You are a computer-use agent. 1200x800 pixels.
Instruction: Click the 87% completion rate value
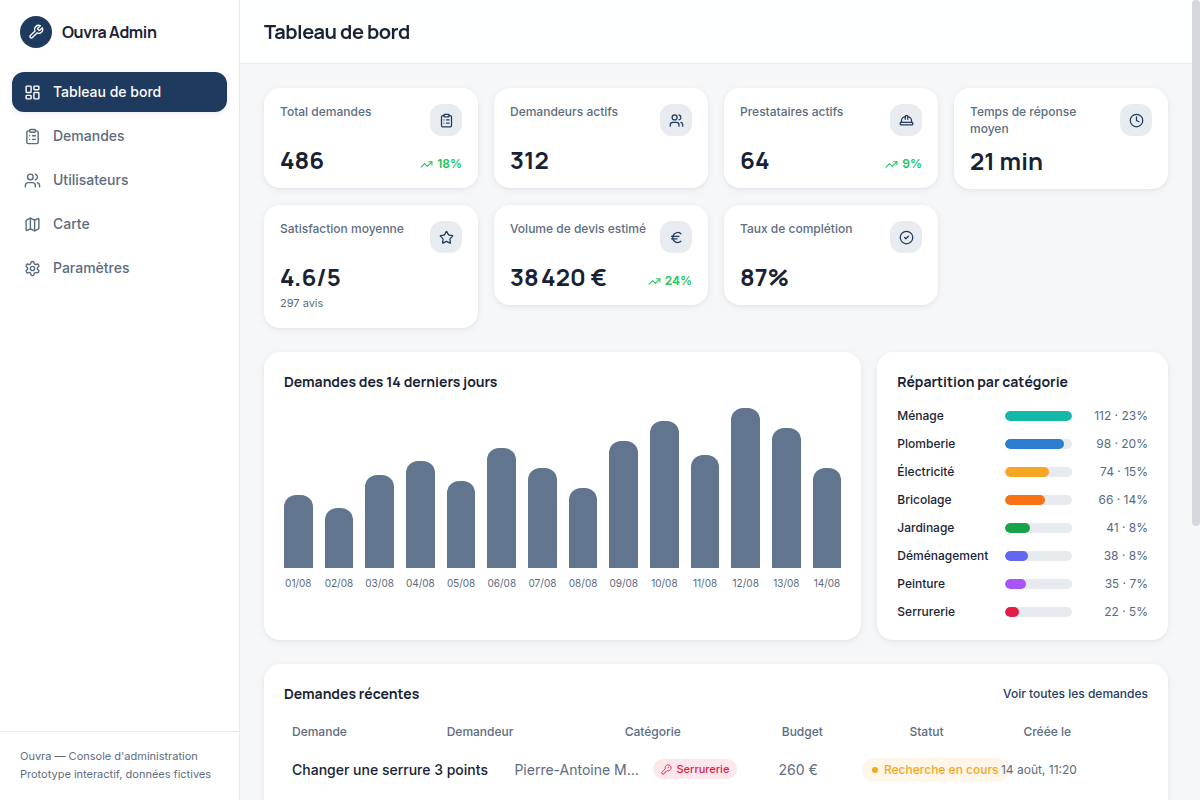764,278
